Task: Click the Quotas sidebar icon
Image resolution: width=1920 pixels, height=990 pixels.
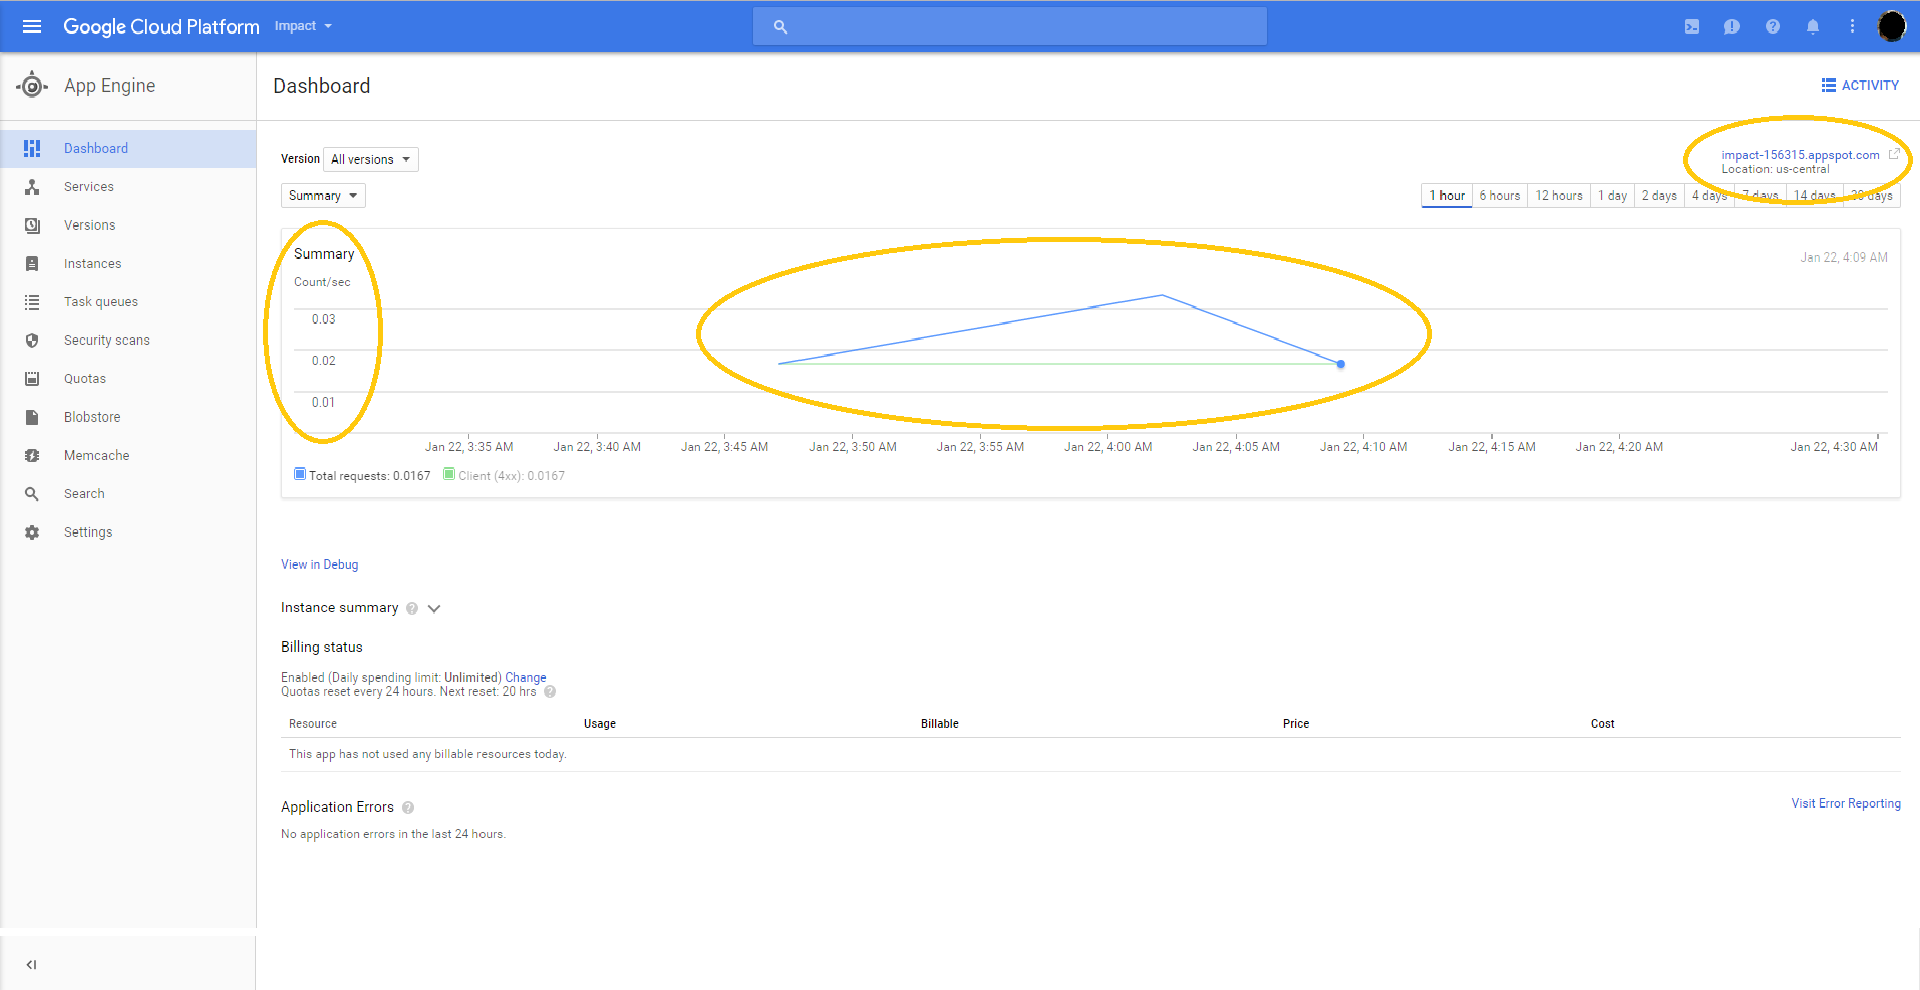Action: click(x=32, y=379)
